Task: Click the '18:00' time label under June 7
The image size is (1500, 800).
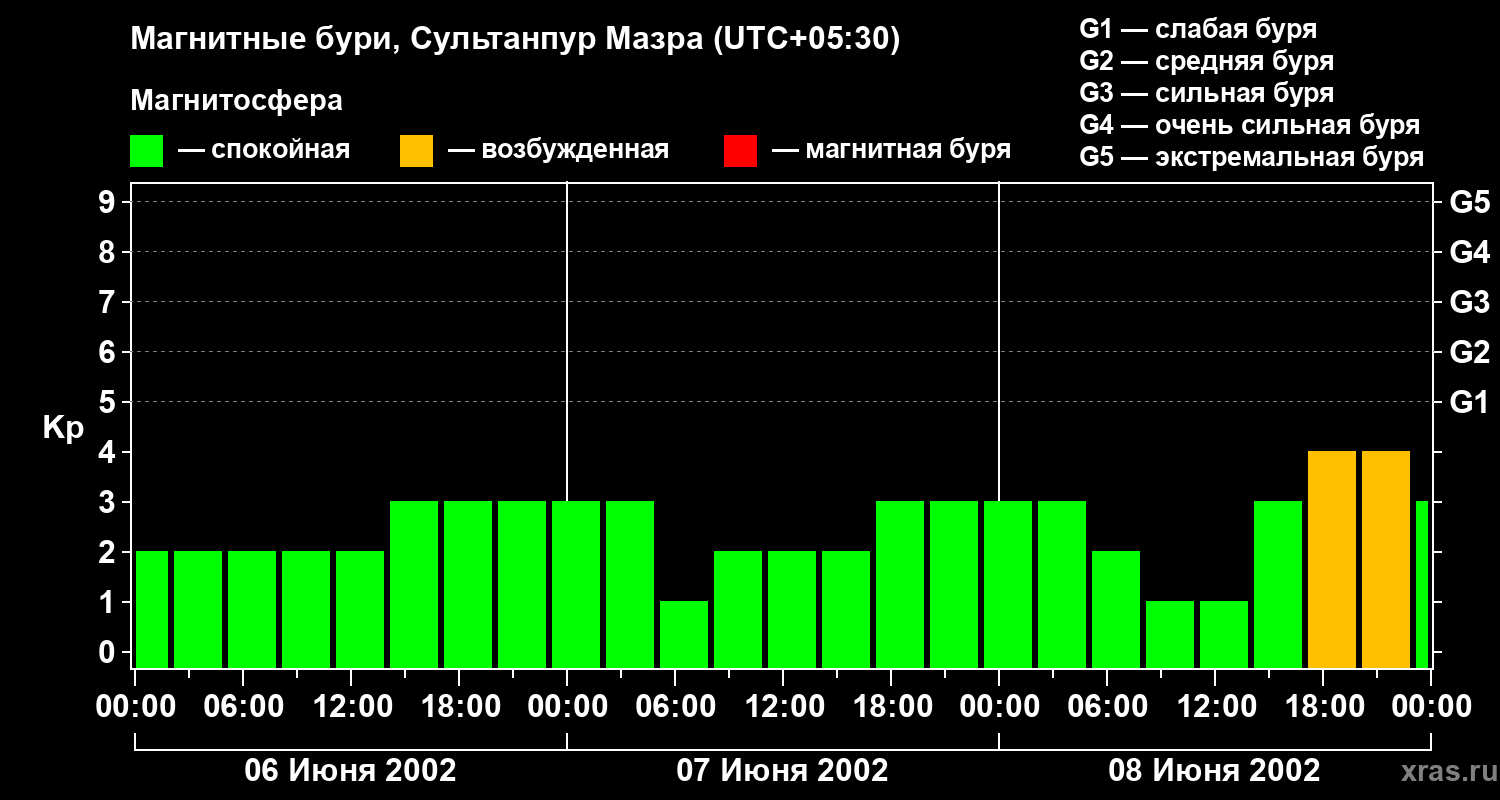Action: (x=892, y=707)
